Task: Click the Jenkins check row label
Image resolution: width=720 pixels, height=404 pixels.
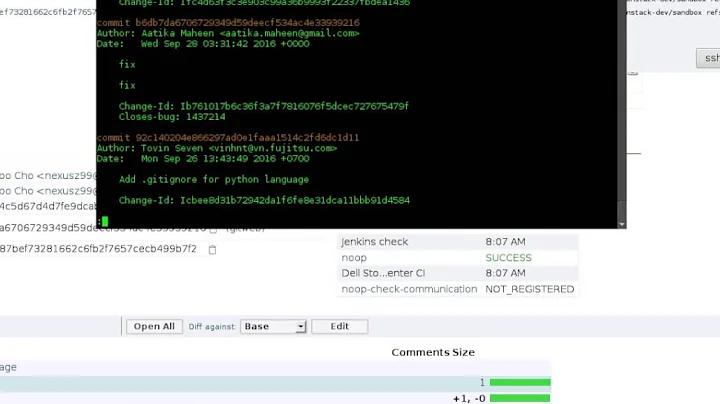Action: [374, 241]
